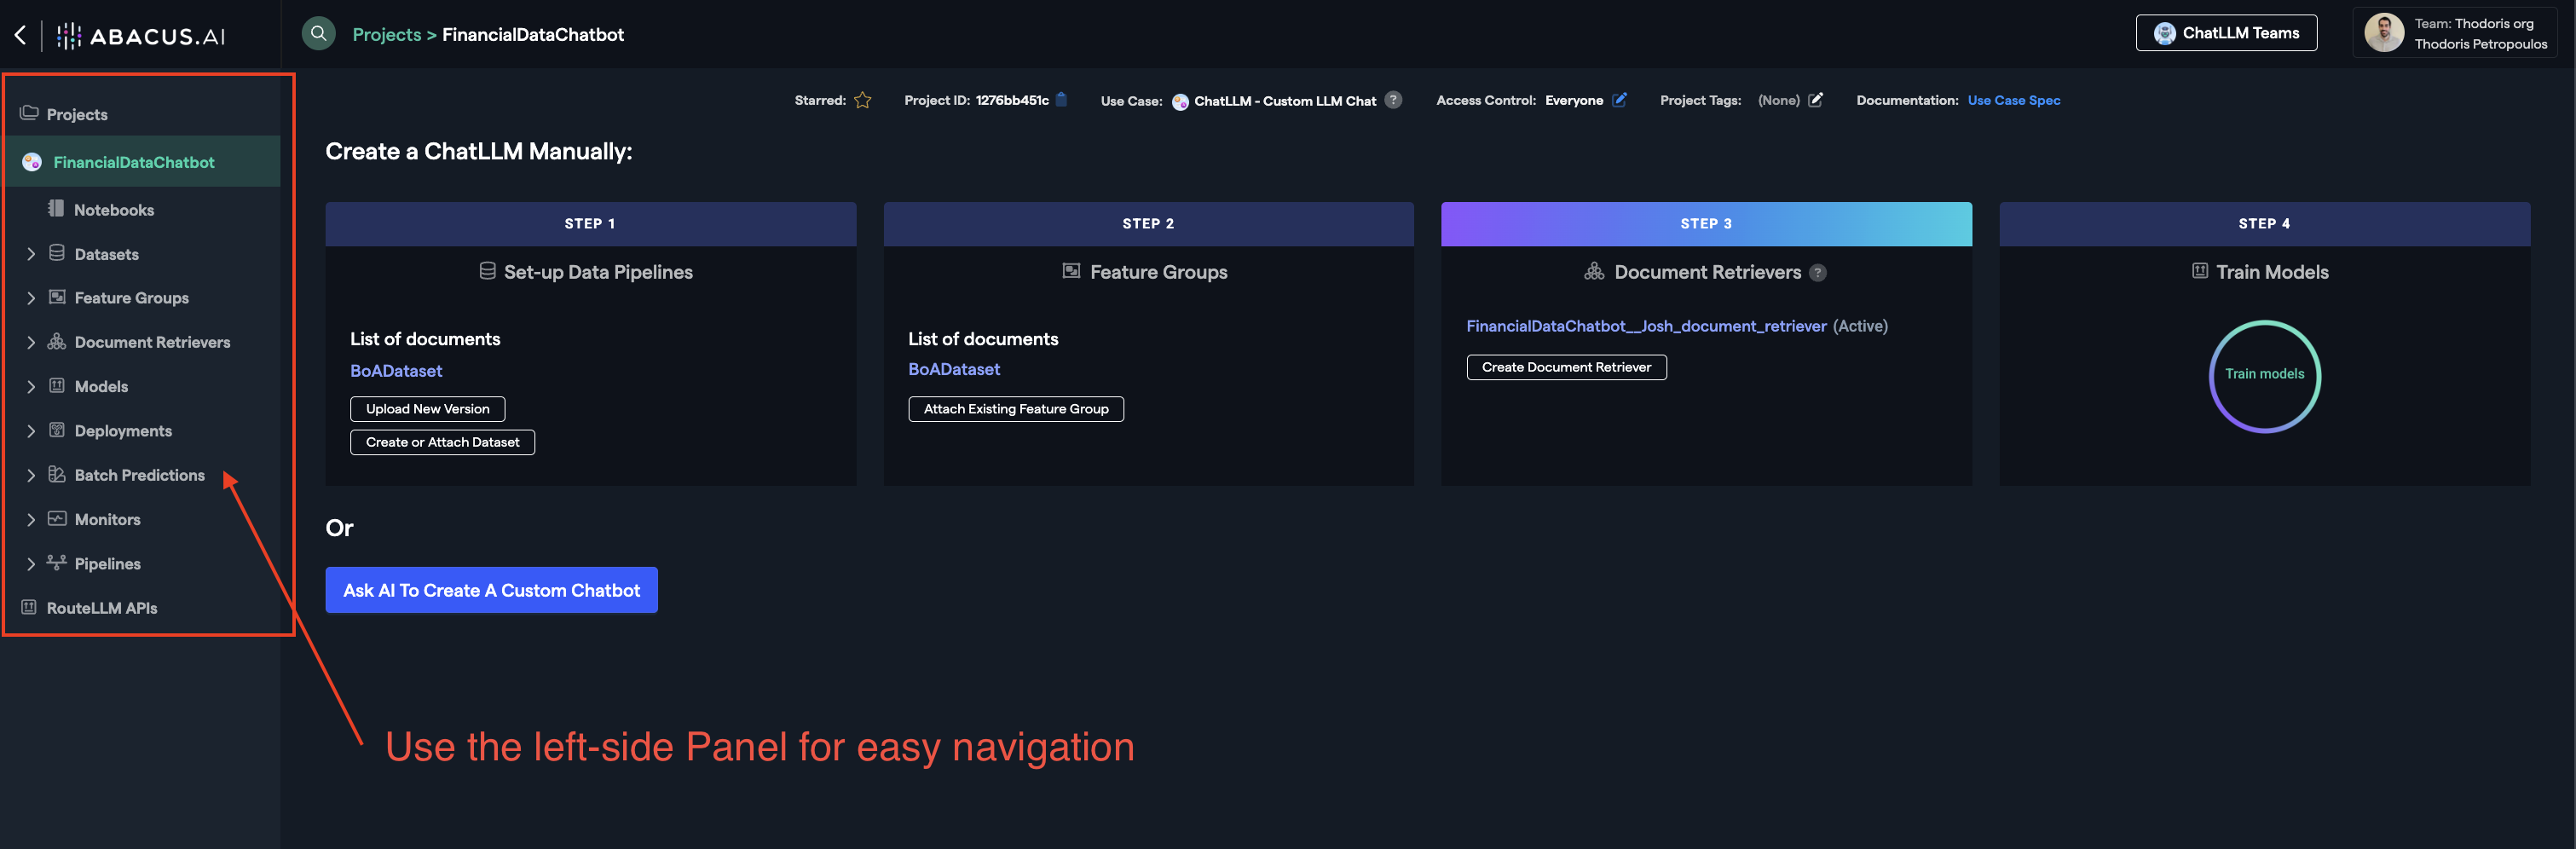Copy the Project ID with clipboard icon

(x=1061, y=100)
